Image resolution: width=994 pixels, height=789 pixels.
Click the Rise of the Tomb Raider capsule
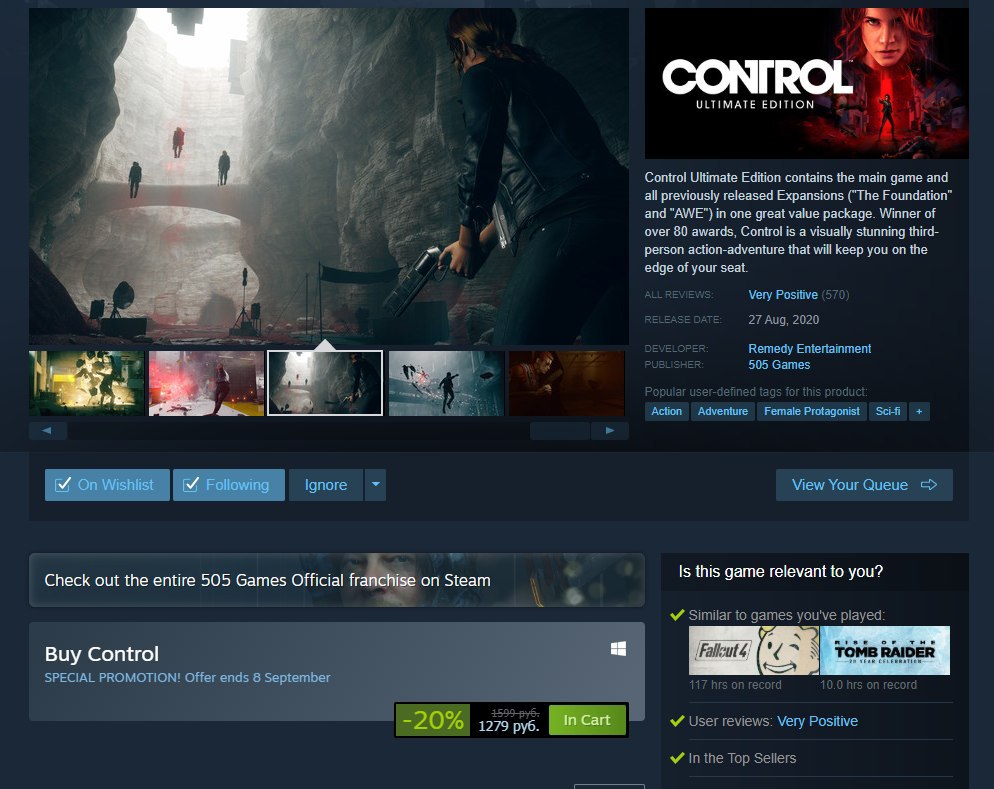(x=885, y=650)
